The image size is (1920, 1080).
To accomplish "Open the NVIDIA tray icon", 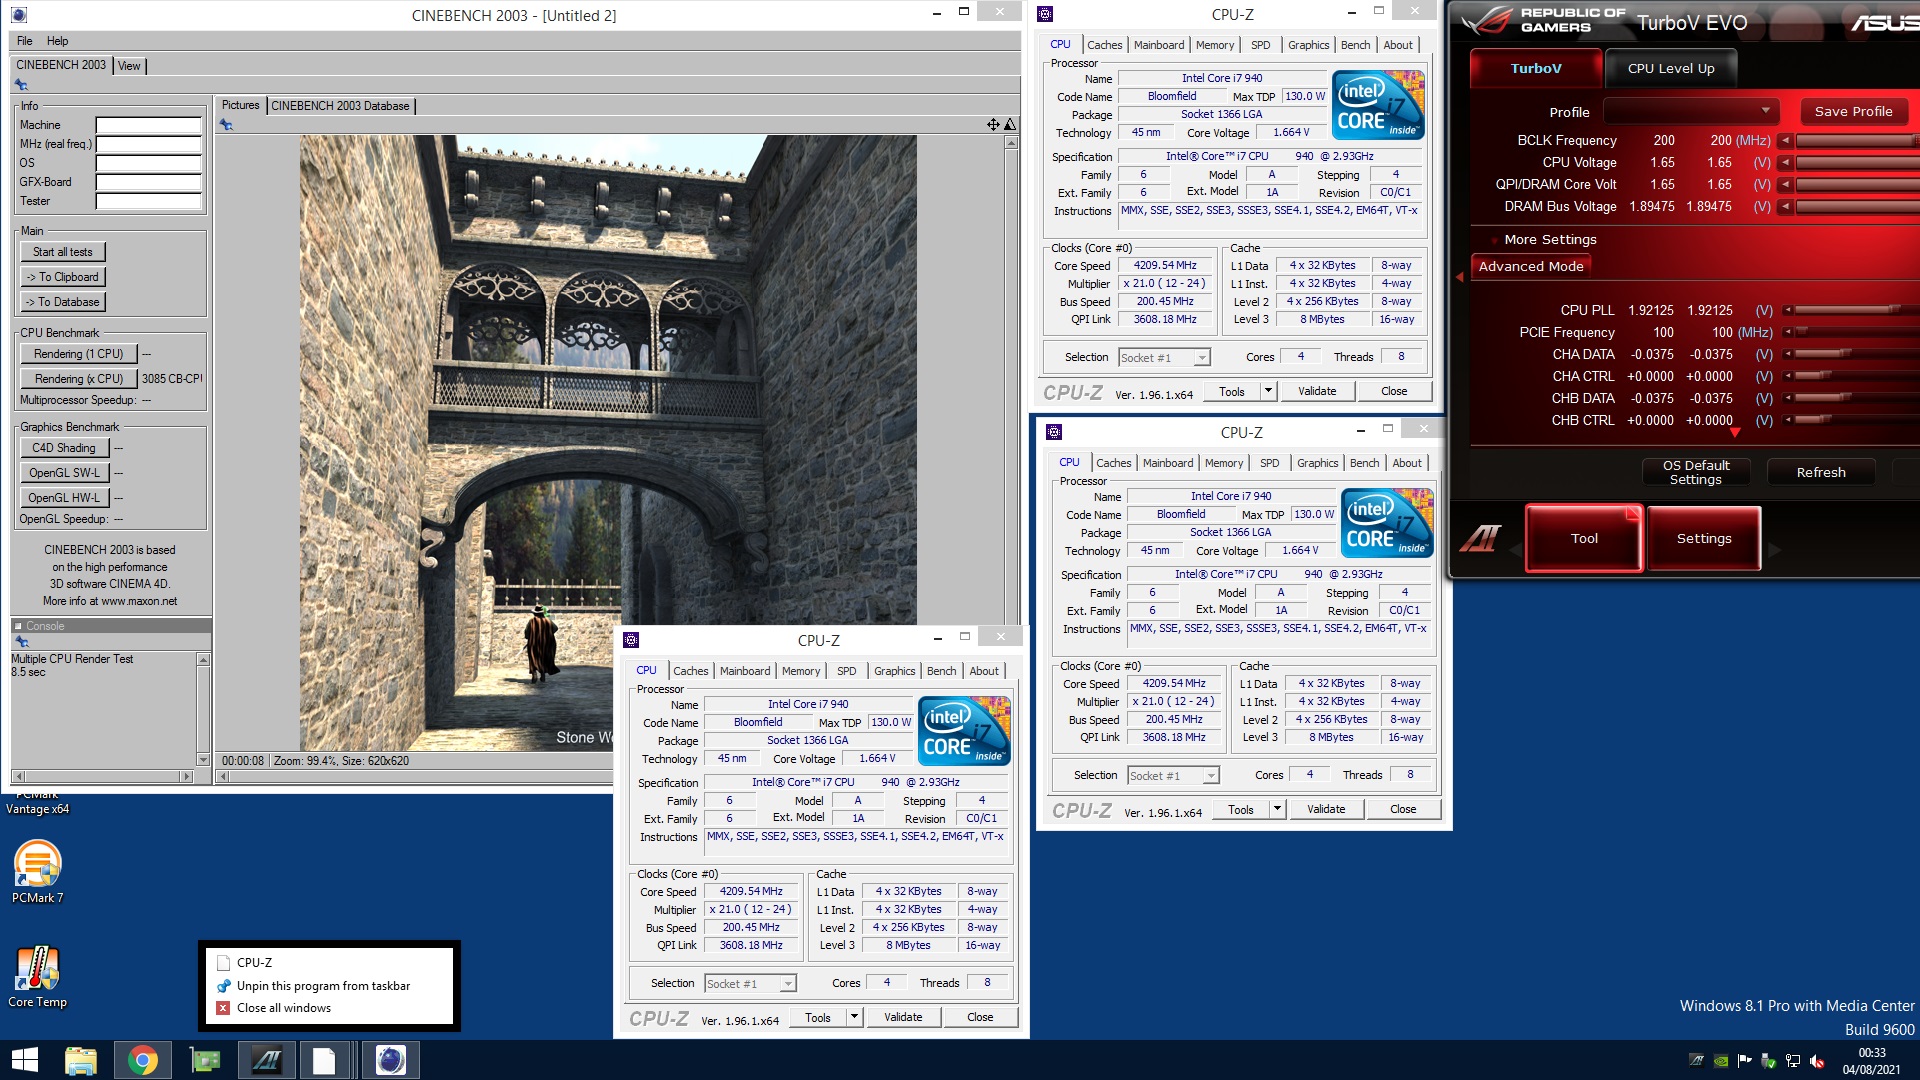I will 1721,1061.
